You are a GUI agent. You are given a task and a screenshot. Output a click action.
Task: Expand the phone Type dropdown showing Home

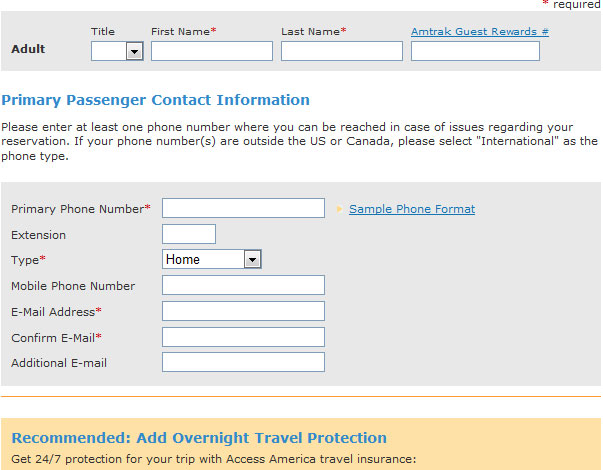point(211,260)
